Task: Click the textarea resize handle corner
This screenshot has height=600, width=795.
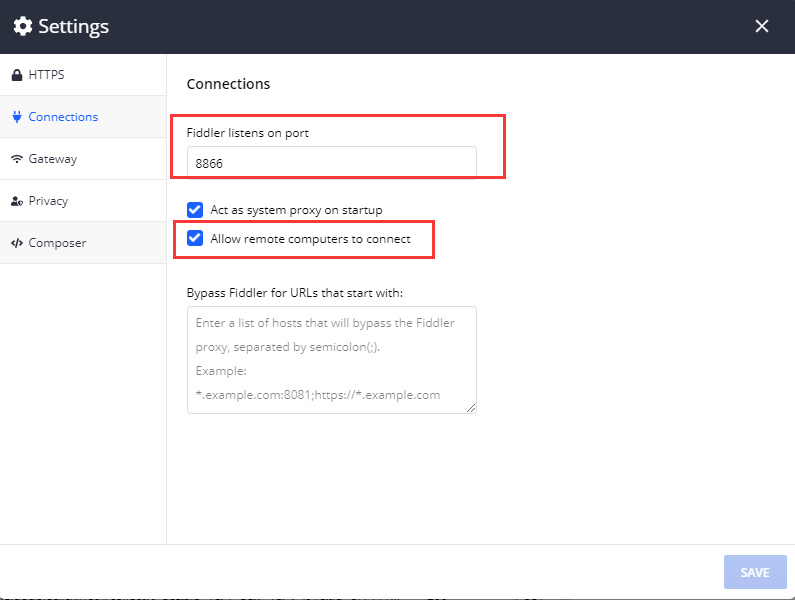Action: pos(472,409)
